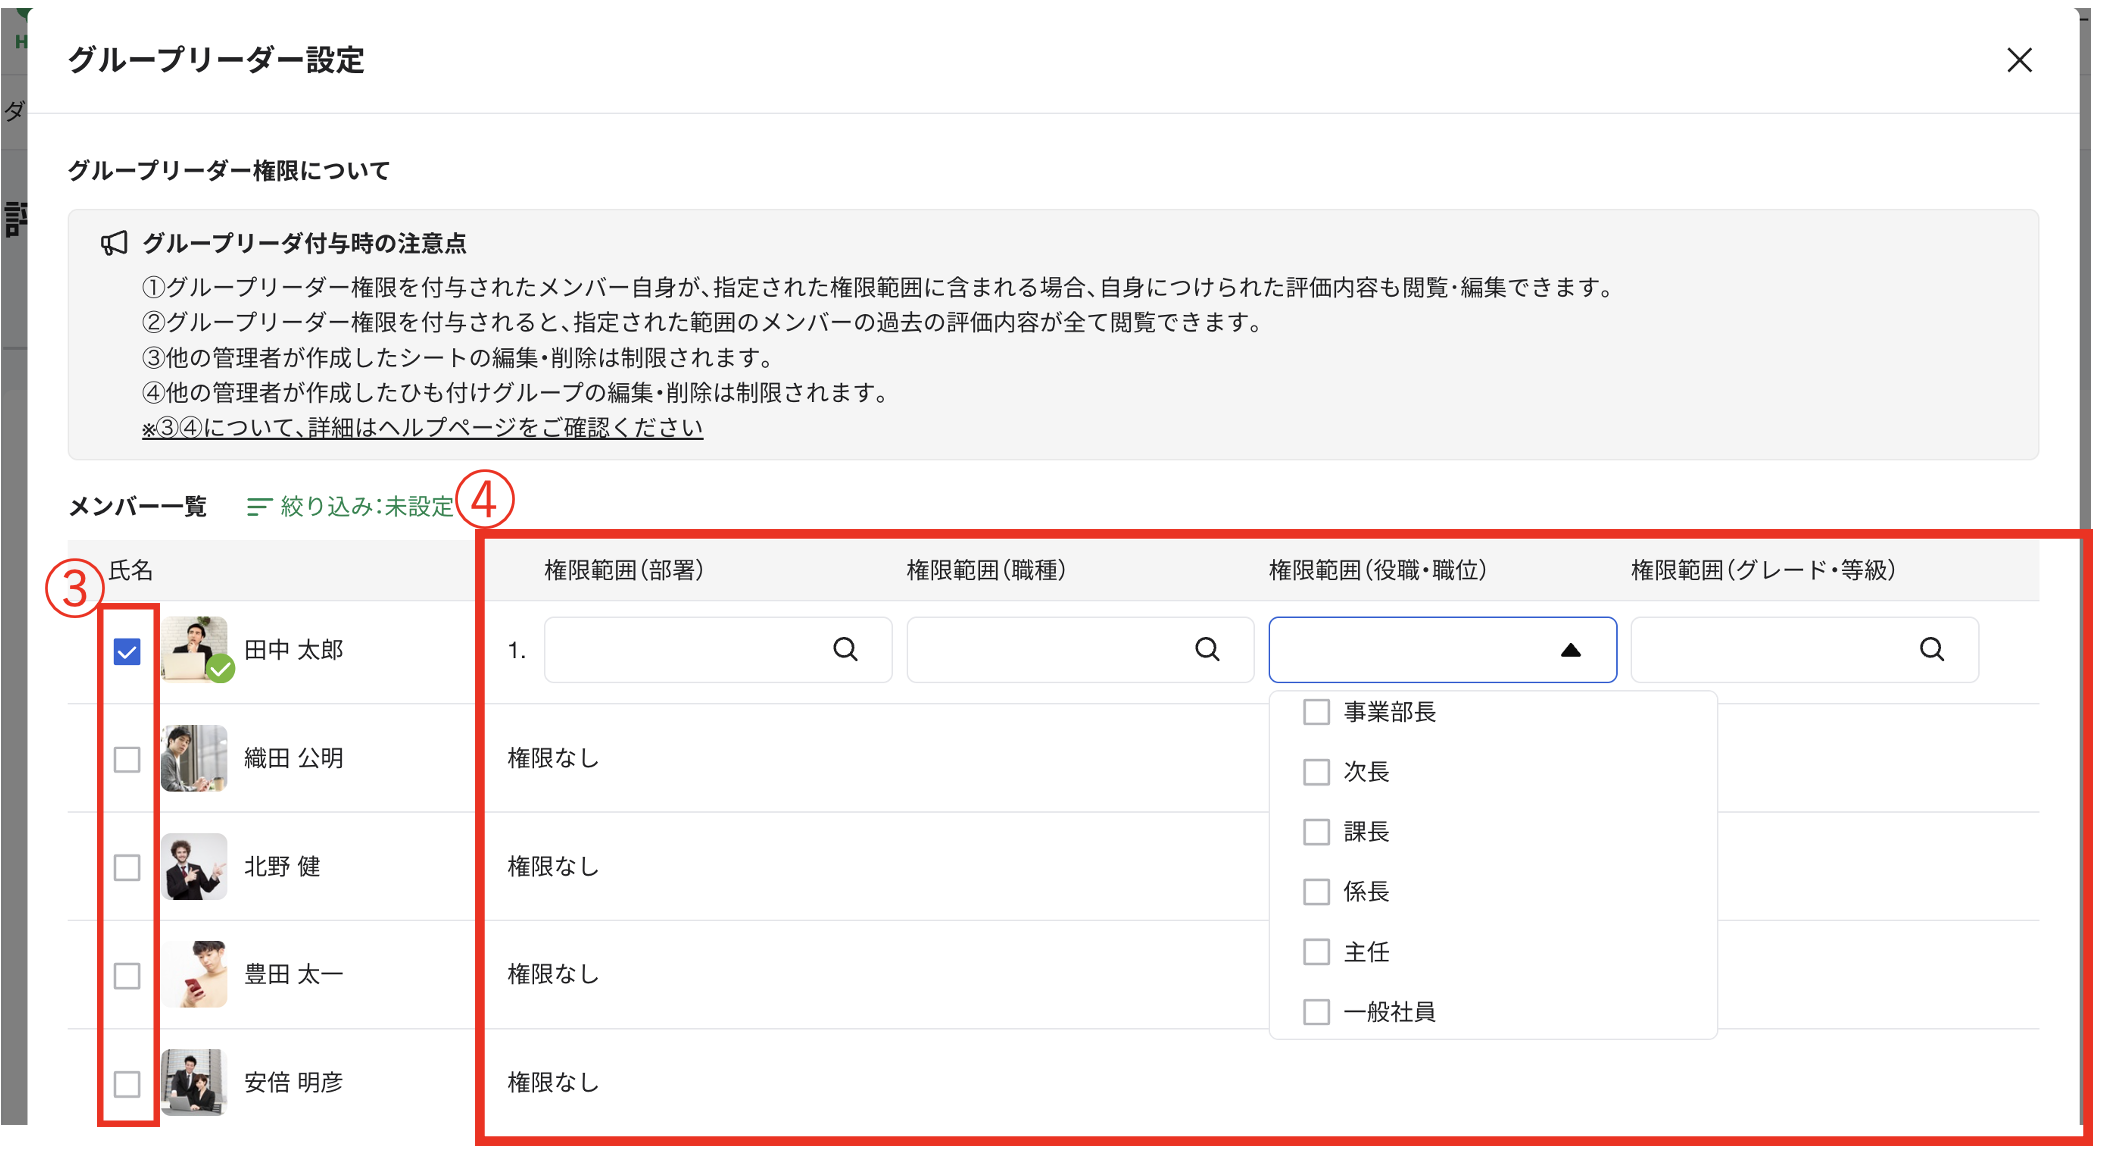This screenshot has width=2108, height=1160.
Task: Uncheck the 田中 太郎 member checkbox
Action: (127, 652)
